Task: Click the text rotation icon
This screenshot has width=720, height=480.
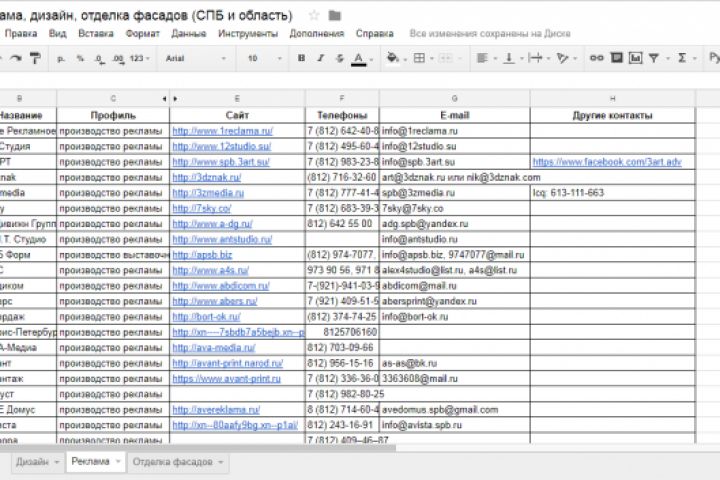Action: click(x=562, y=58)
